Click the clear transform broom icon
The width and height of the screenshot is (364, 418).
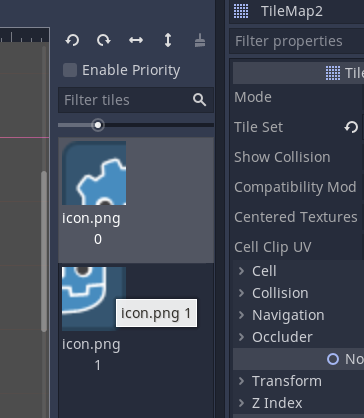pos(200,40)
